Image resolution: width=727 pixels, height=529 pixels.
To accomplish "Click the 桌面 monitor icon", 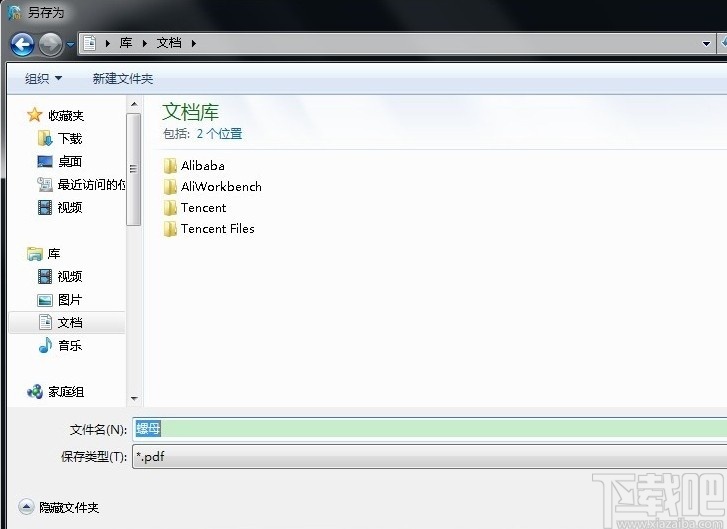I will [45, 161].
